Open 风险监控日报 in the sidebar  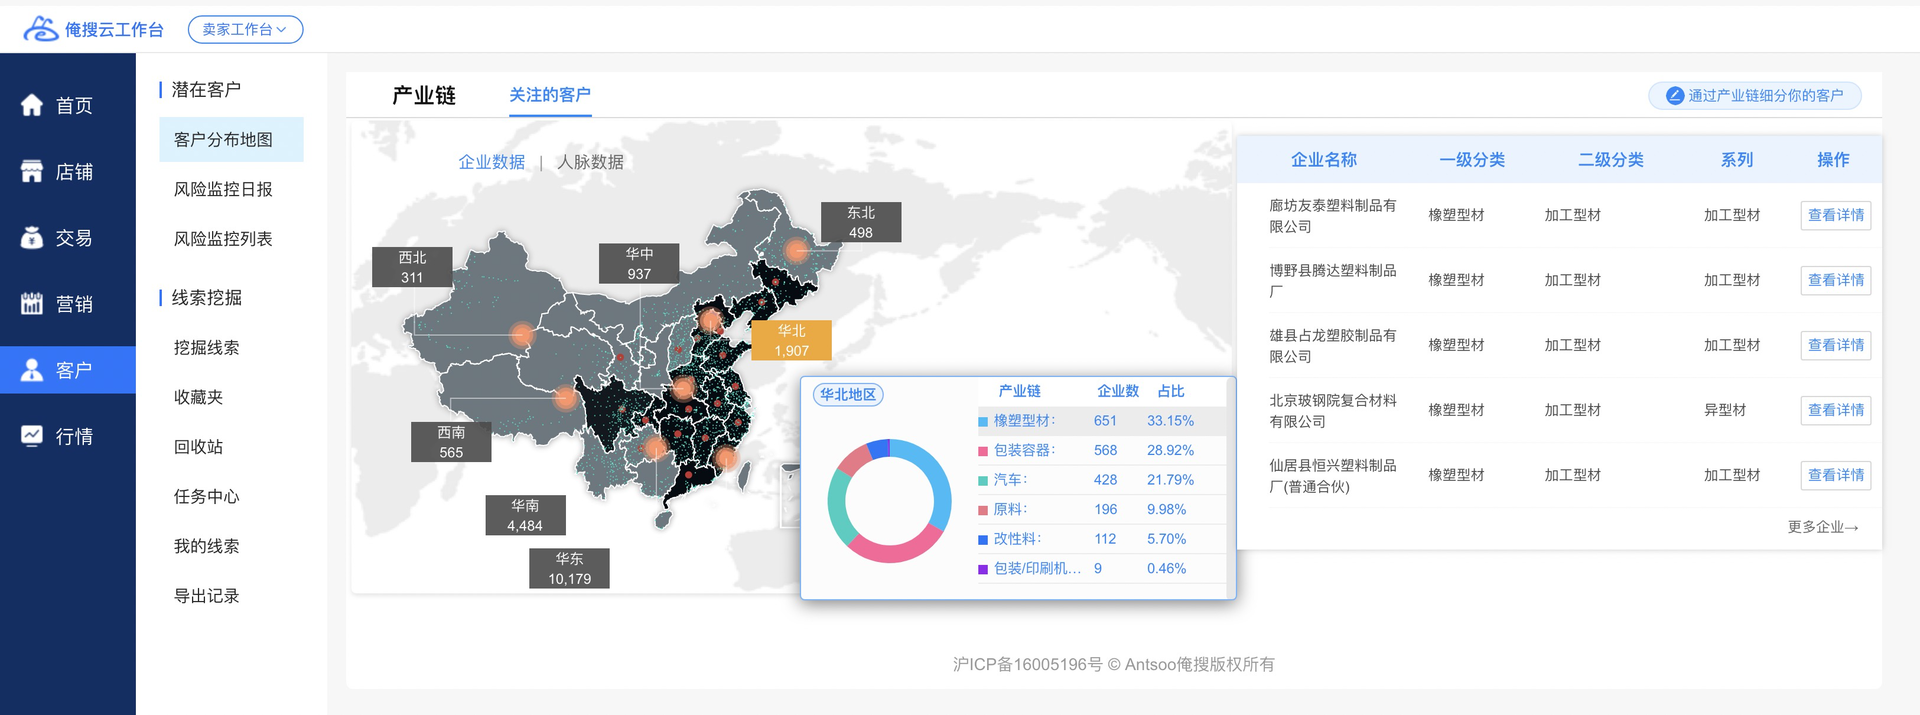point(223,189)
